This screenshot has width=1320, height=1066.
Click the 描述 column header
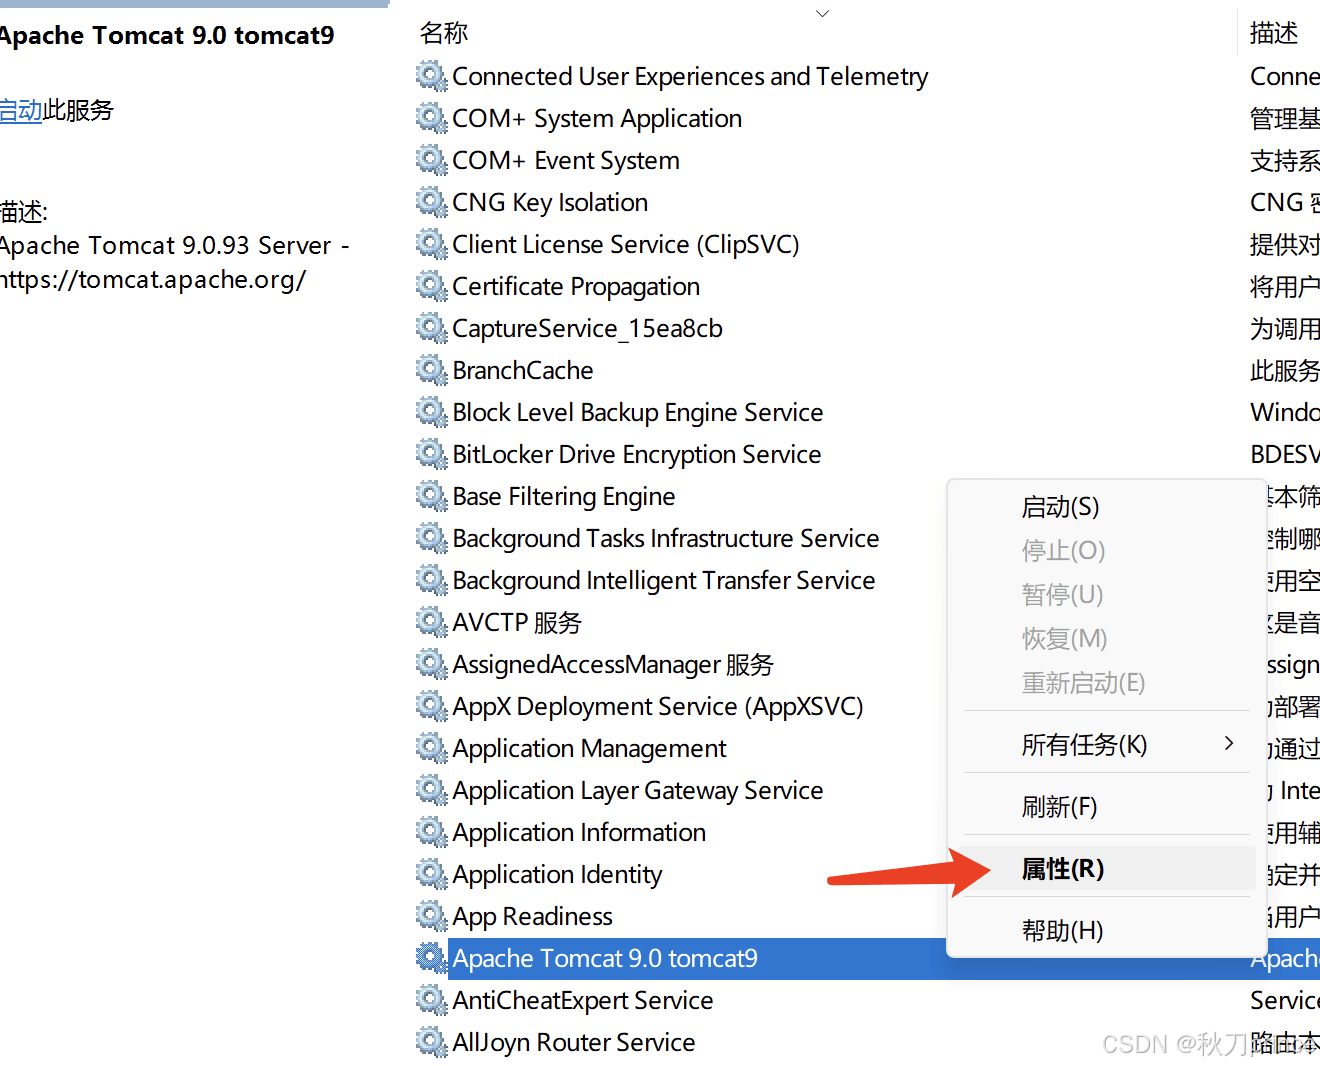pyautogui.click(x=1273, y=33)
